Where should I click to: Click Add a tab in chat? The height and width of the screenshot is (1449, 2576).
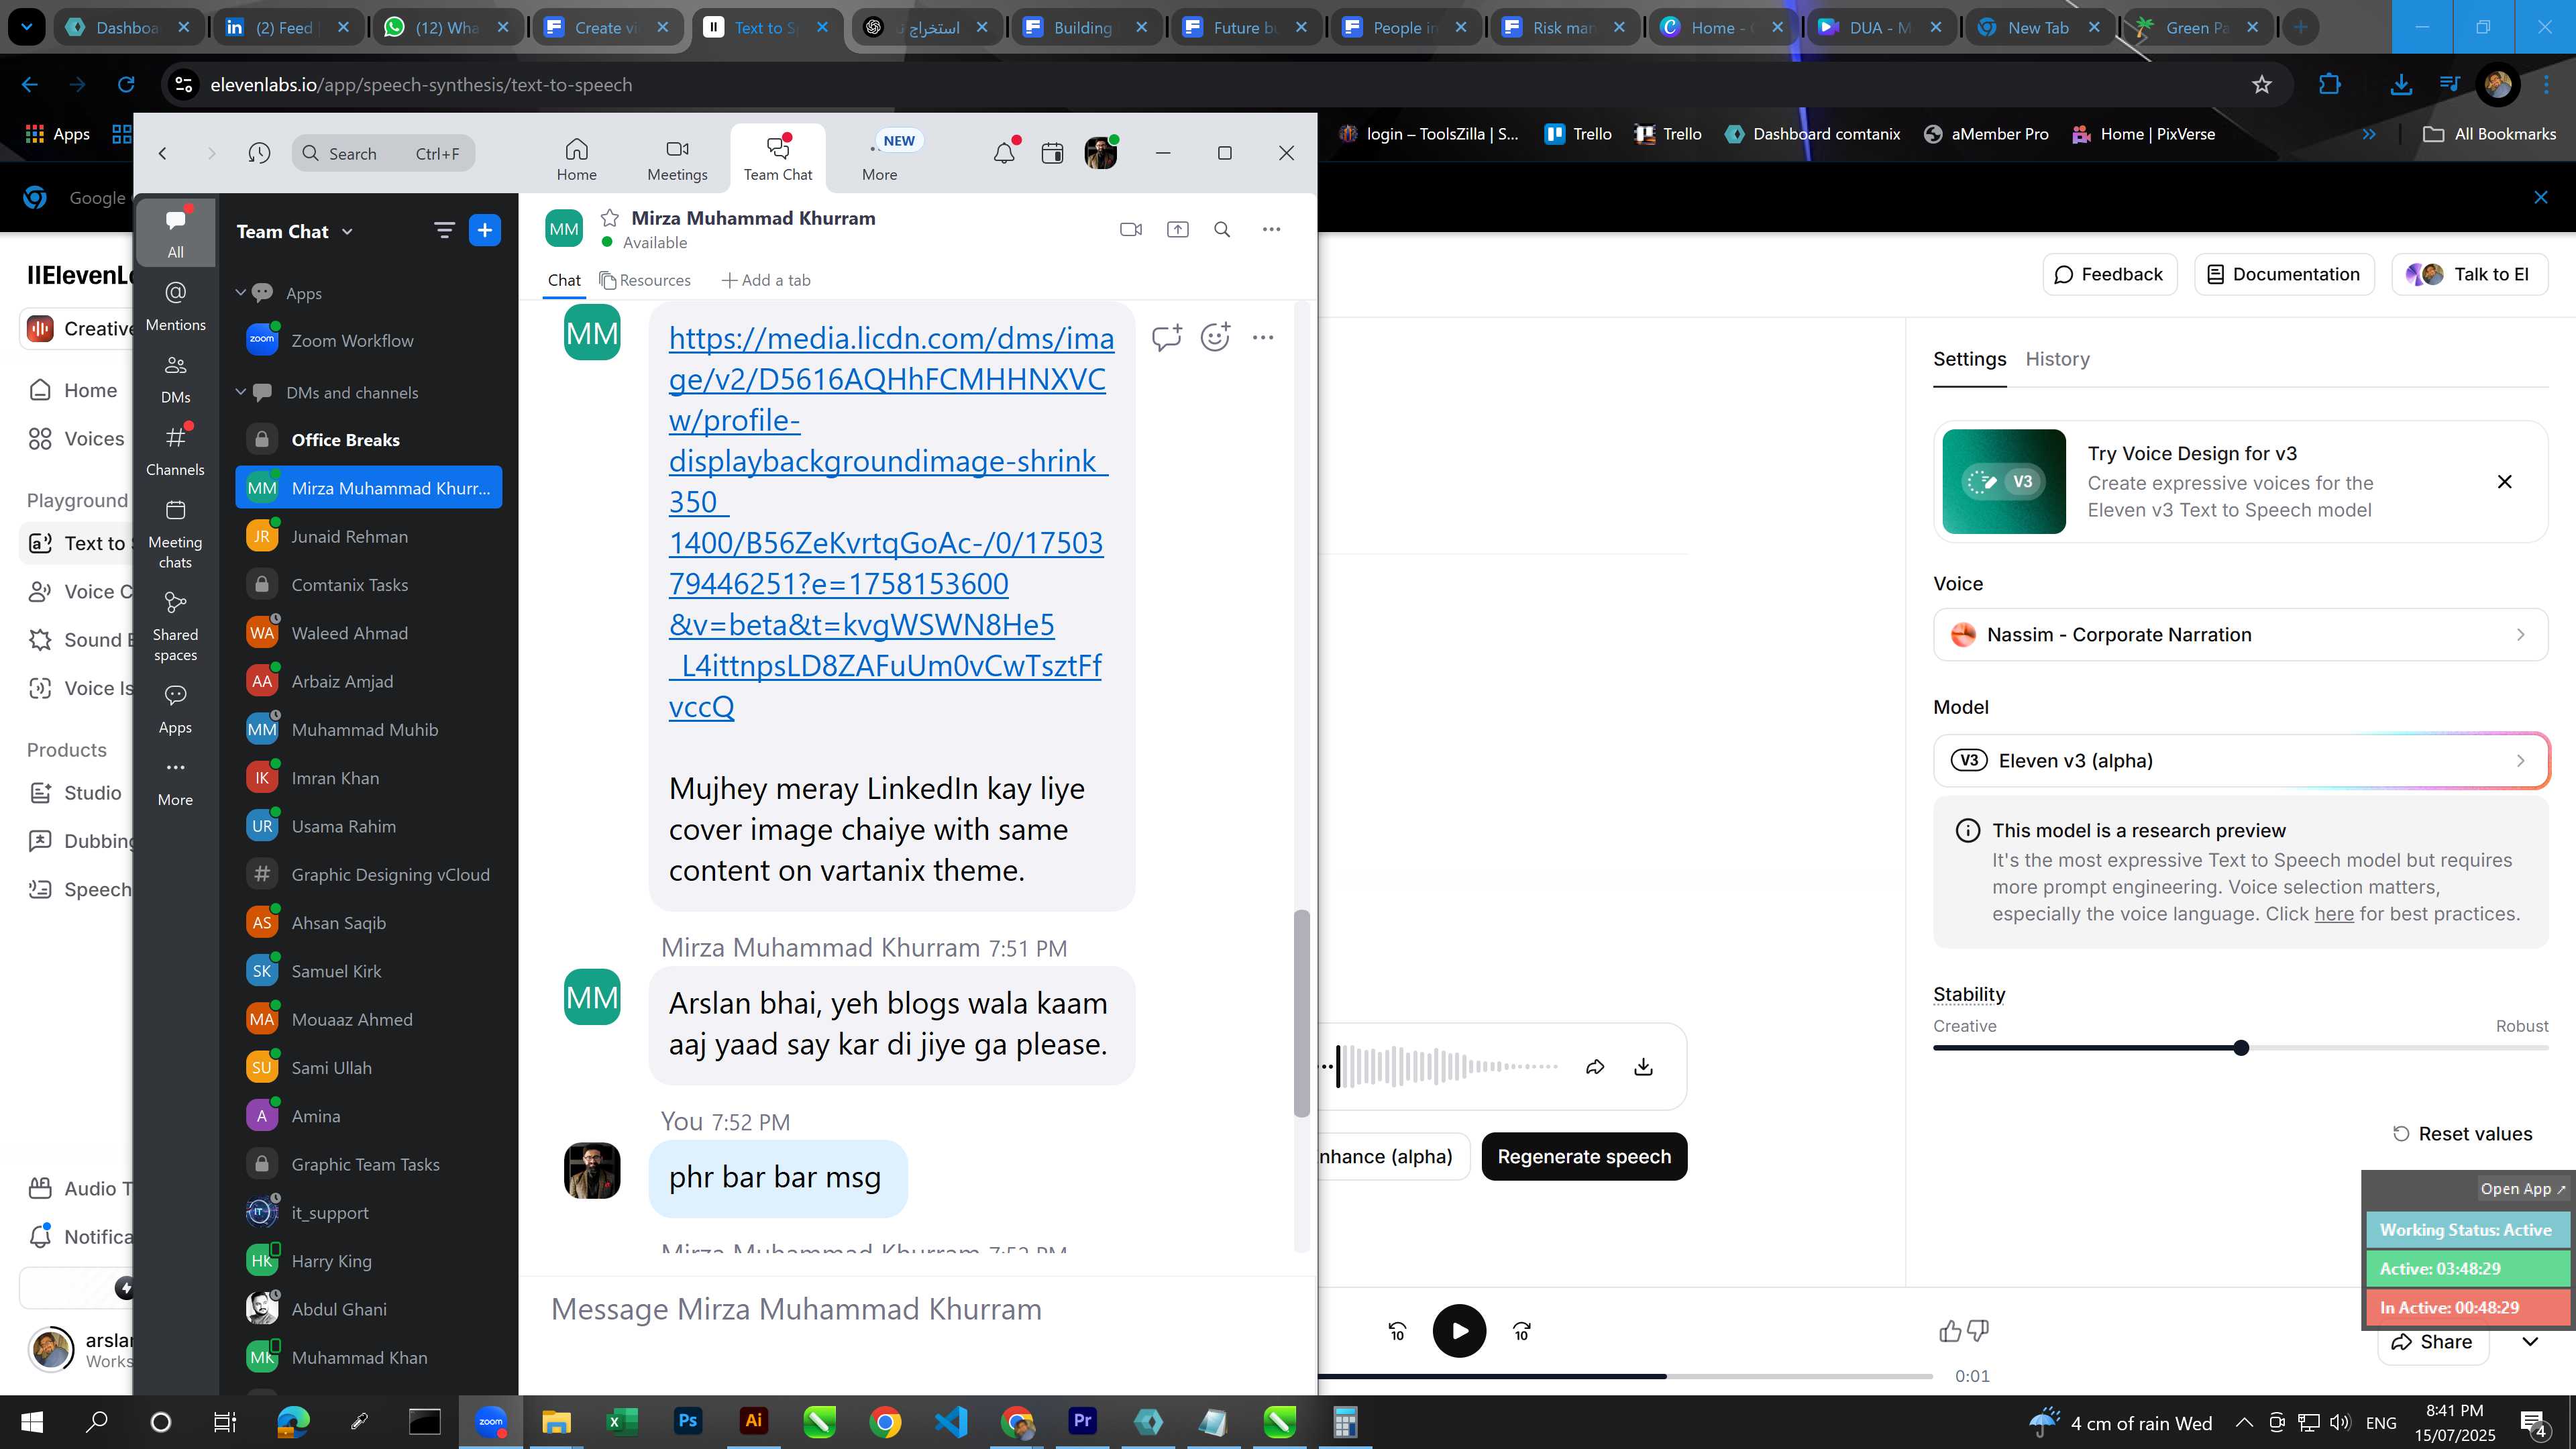coord(766,280)
